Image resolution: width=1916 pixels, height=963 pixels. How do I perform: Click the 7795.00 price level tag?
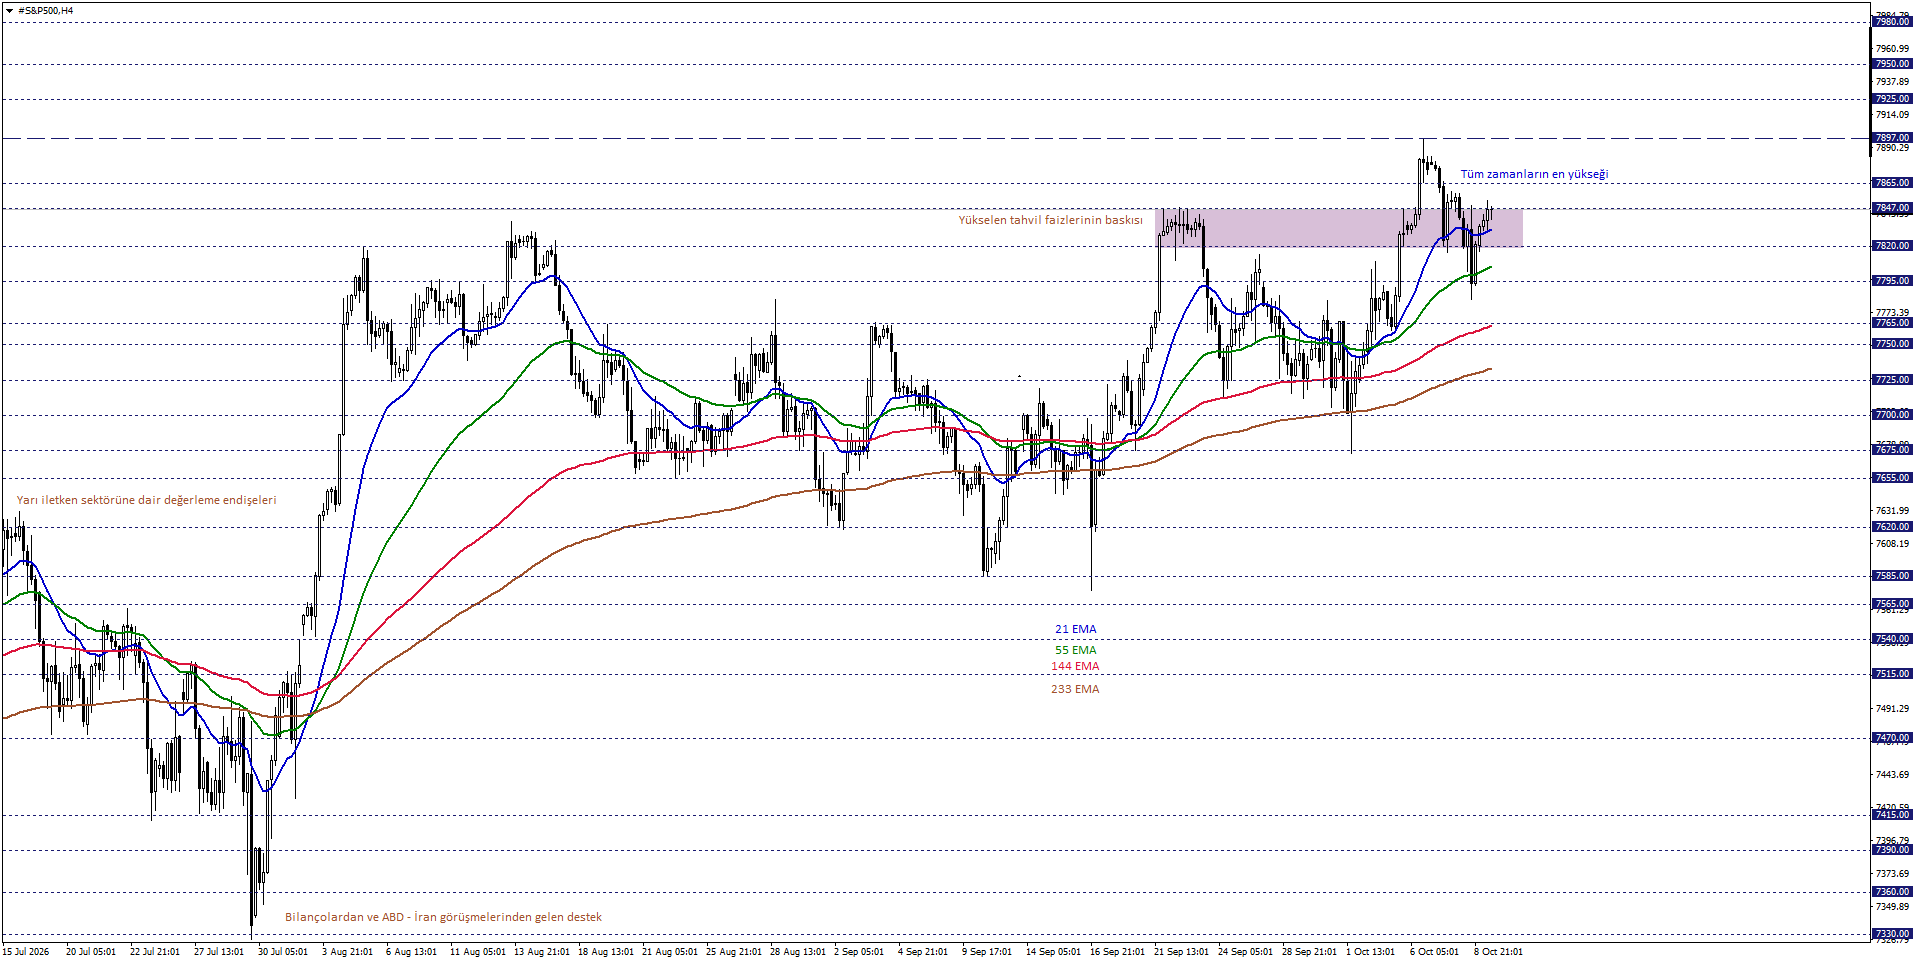pos(1892,281)
